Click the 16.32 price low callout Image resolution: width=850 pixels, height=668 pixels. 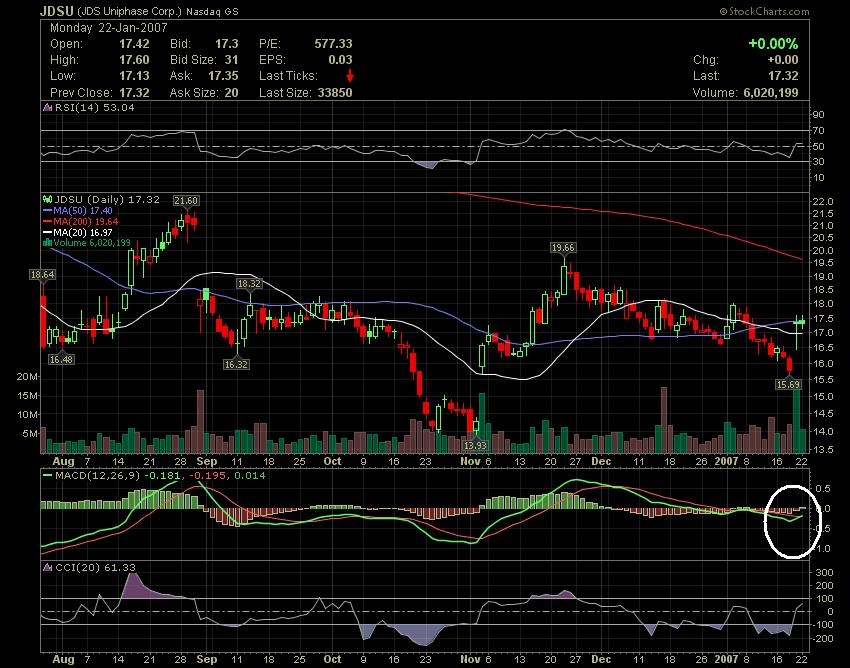236,364
